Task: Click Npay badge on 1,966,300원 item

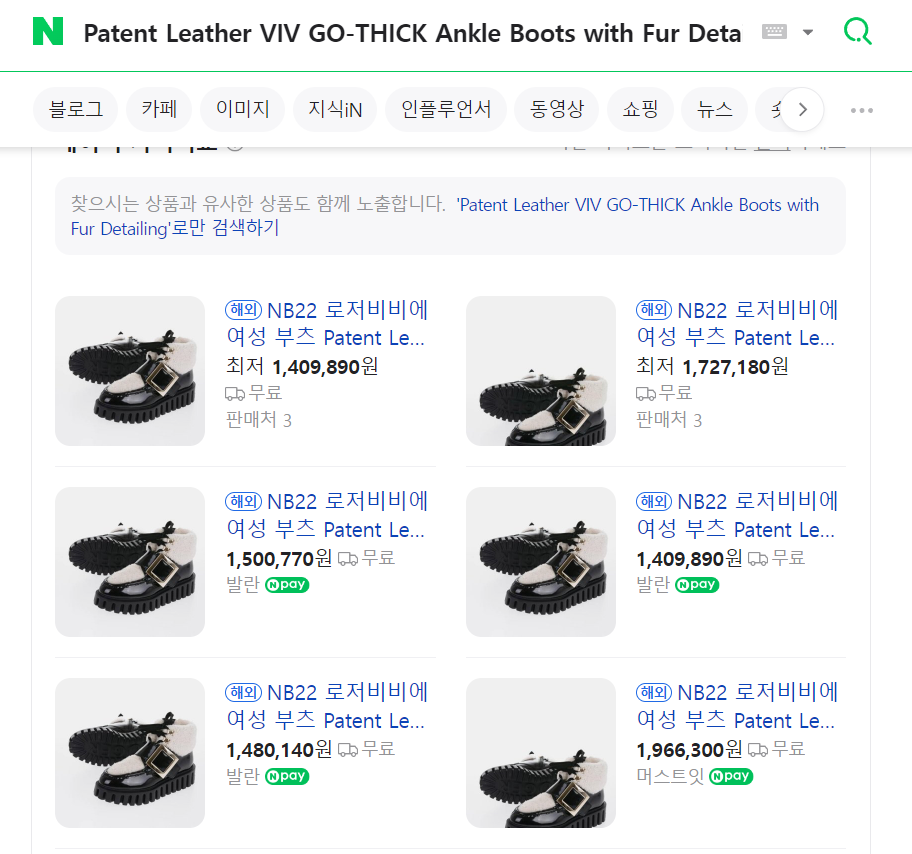Action: [731, 776]
